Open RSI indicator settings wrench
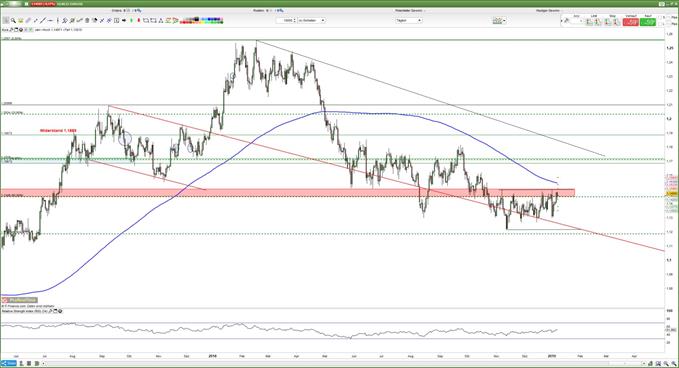This screenshot has width=679, height=368. tap(50, 311)
